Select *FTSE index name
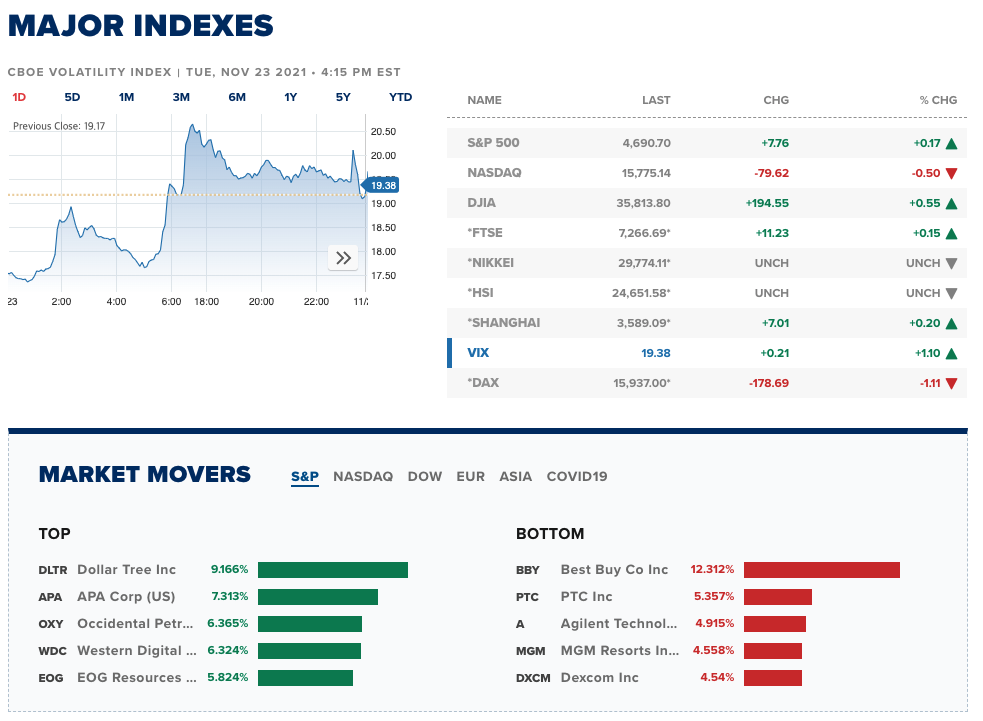The image size is (983, 721). (x=485, y=233)
